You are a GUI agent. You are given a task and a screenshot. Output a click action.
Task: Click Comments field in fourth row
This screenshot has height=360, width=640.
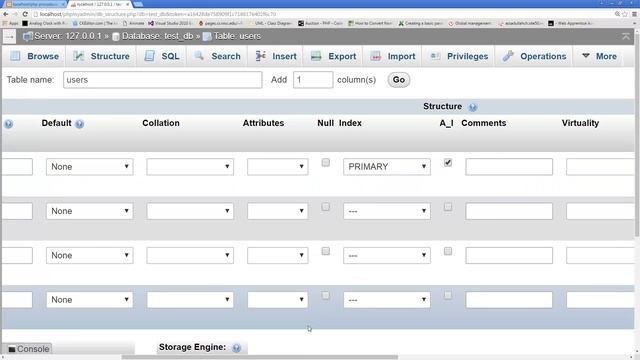[509, 300]
